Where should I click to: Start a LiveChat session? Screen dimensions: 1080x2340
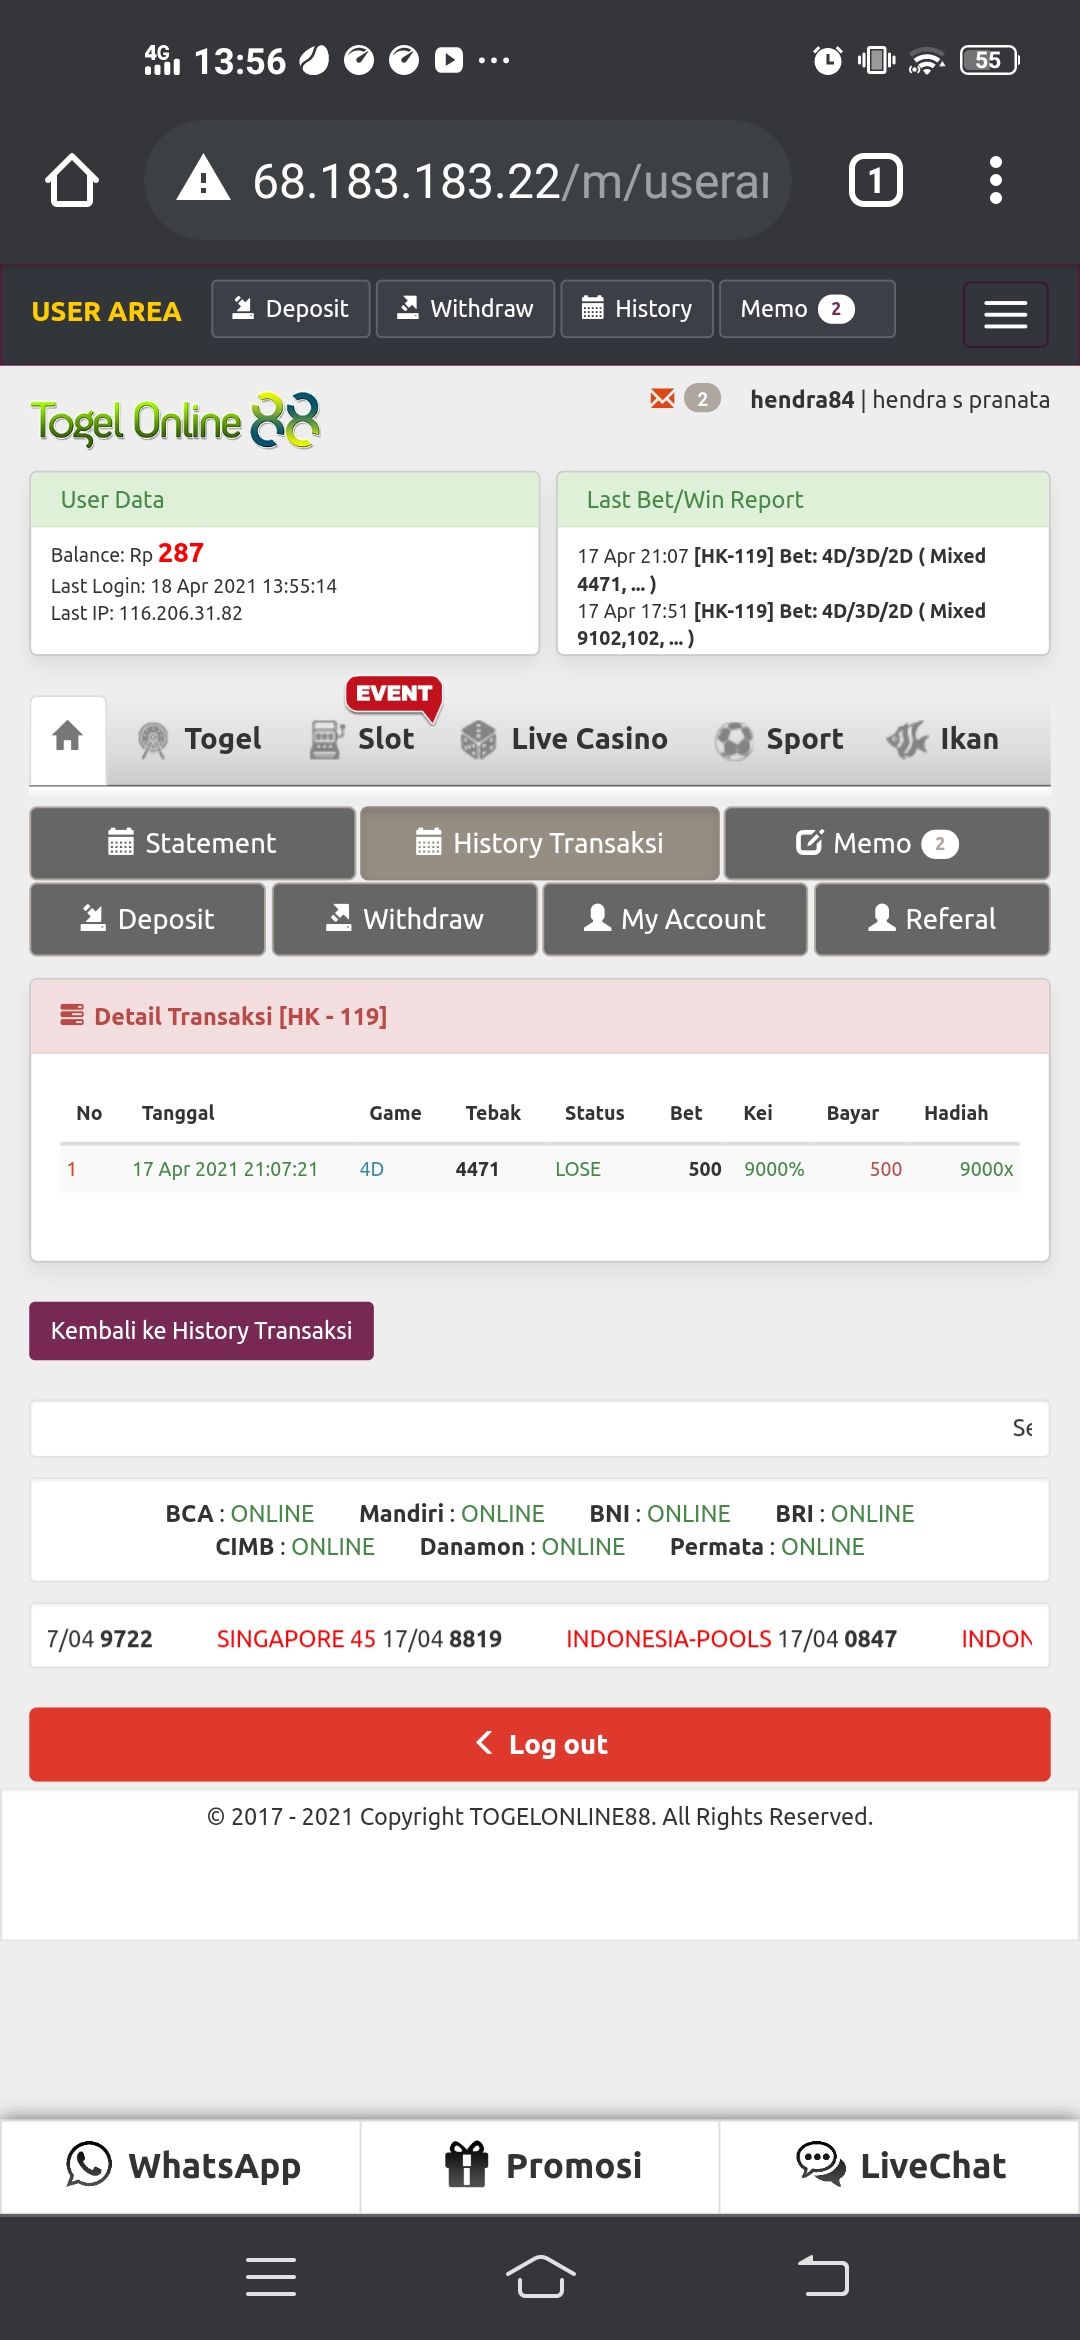pyautogui.click(x=900, y=2166)
